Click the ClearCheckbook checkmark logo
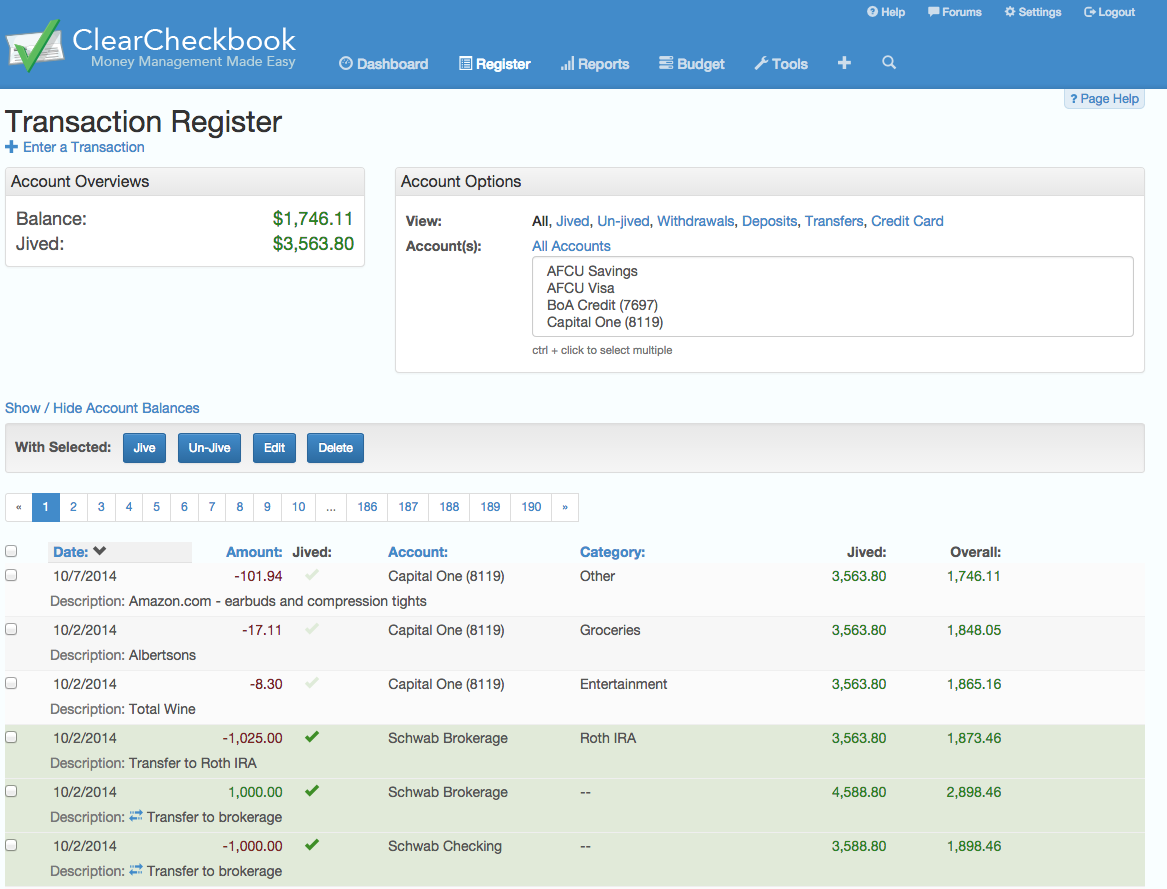The width and height of the screenshot is (1167, 889). click(x=33, y=46)
